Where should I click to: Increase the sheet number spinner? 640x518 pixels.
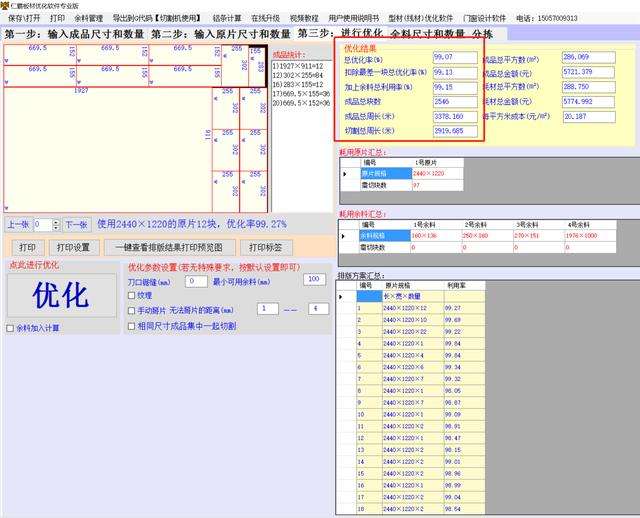point(56,222)
